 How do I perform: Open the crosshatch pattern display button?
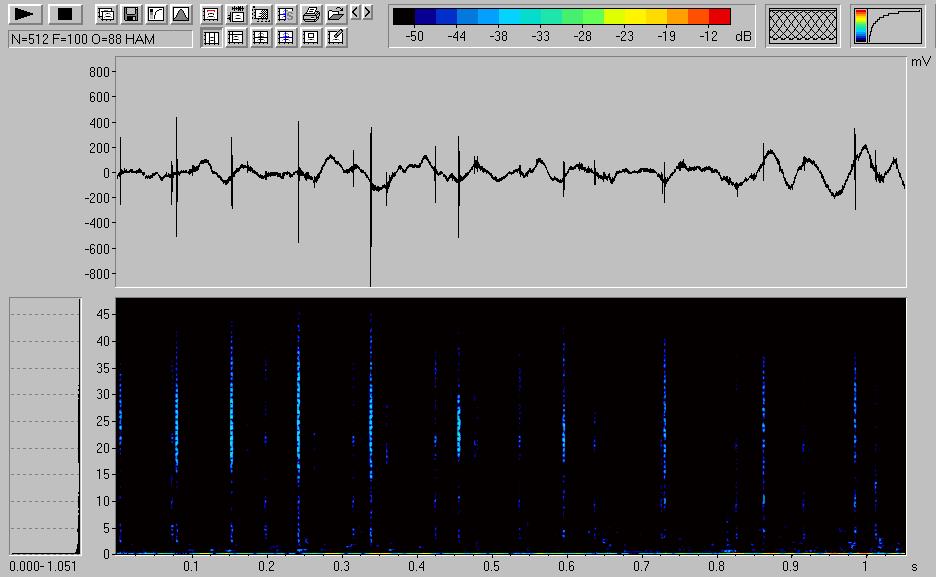pos(803,26)
